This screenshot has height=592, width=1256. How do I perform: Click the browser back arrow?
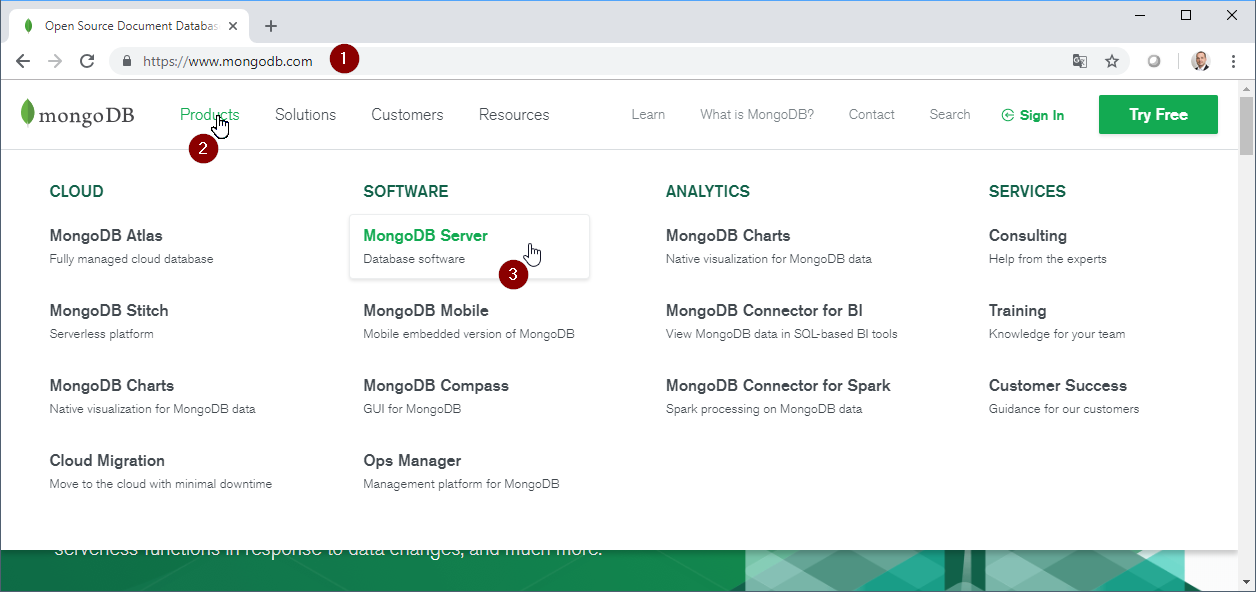[x=23, y=61]
